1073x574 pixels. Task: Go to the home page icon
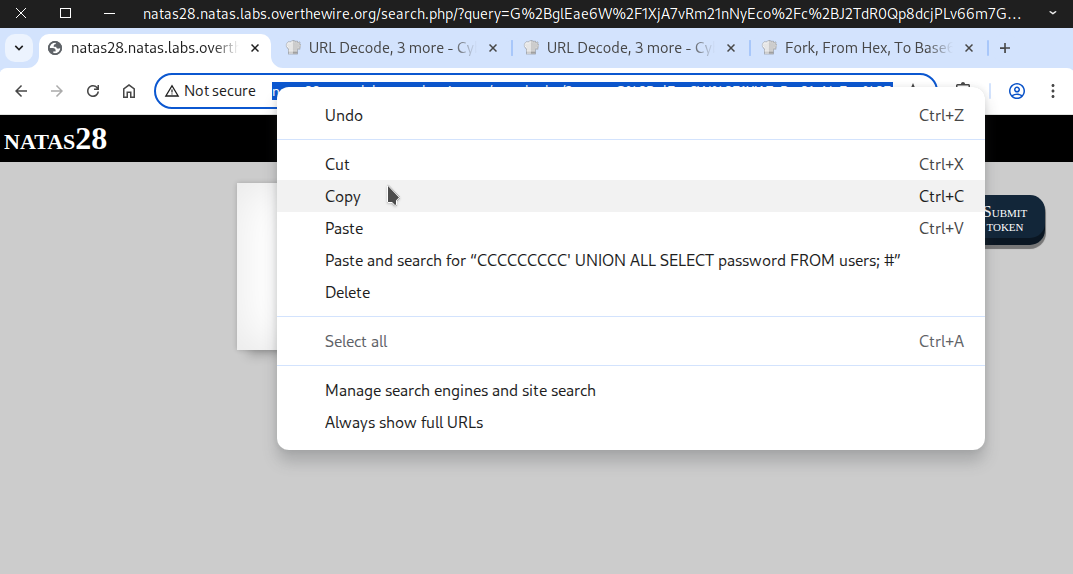pyautogui.click(x=129, y=91)
